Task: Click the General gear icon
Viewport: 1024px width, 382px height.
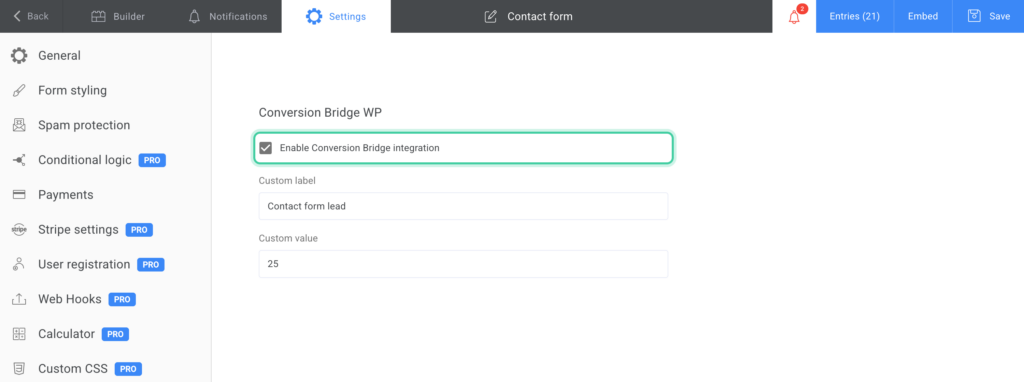Action: (x=19, y=56)
